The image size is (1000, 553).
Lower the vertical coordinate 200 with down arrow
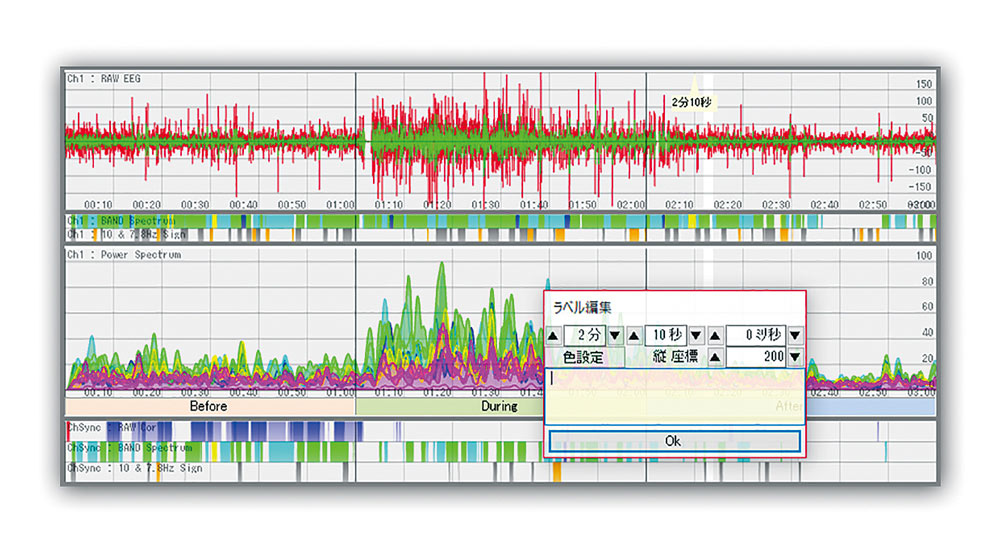794,356
